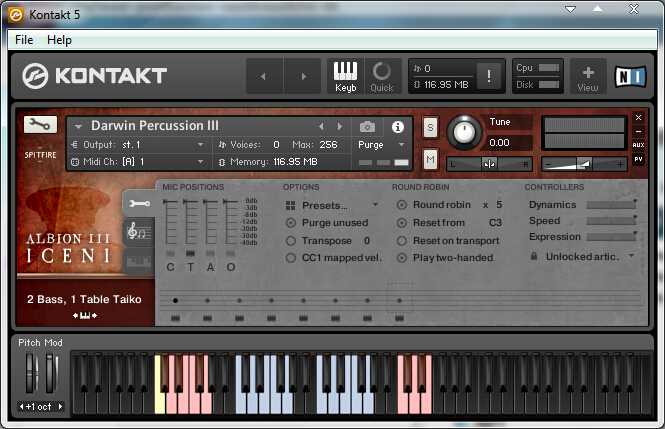The image size is (665, 429).
Task: Click the A mic position fader
Action: tap(210, 223)
